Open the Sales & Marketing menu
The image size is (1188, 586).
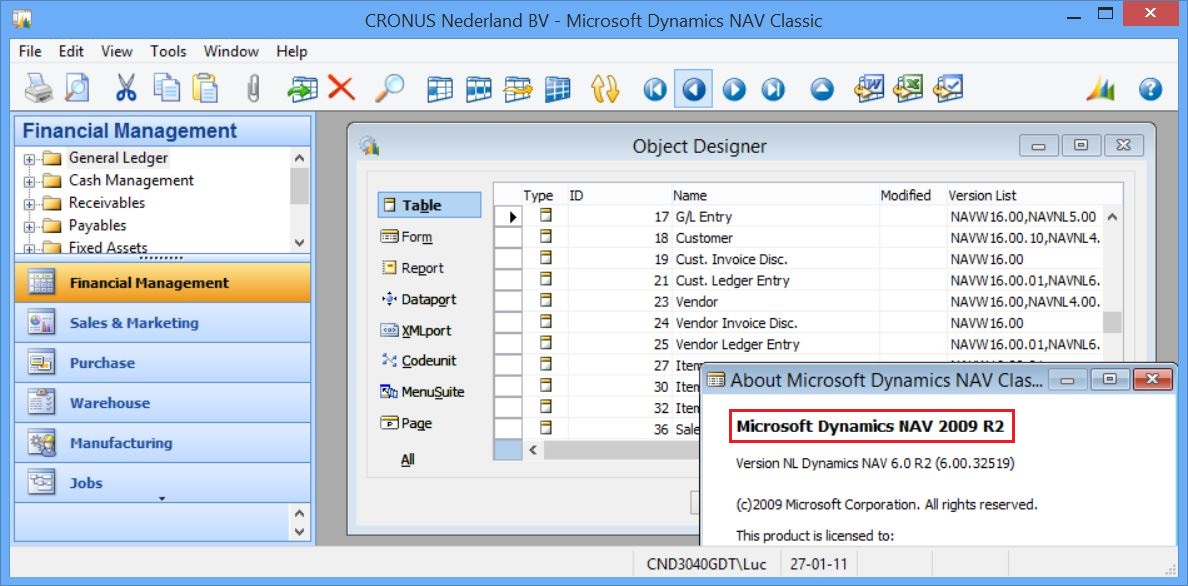click(x=162, y=322)
